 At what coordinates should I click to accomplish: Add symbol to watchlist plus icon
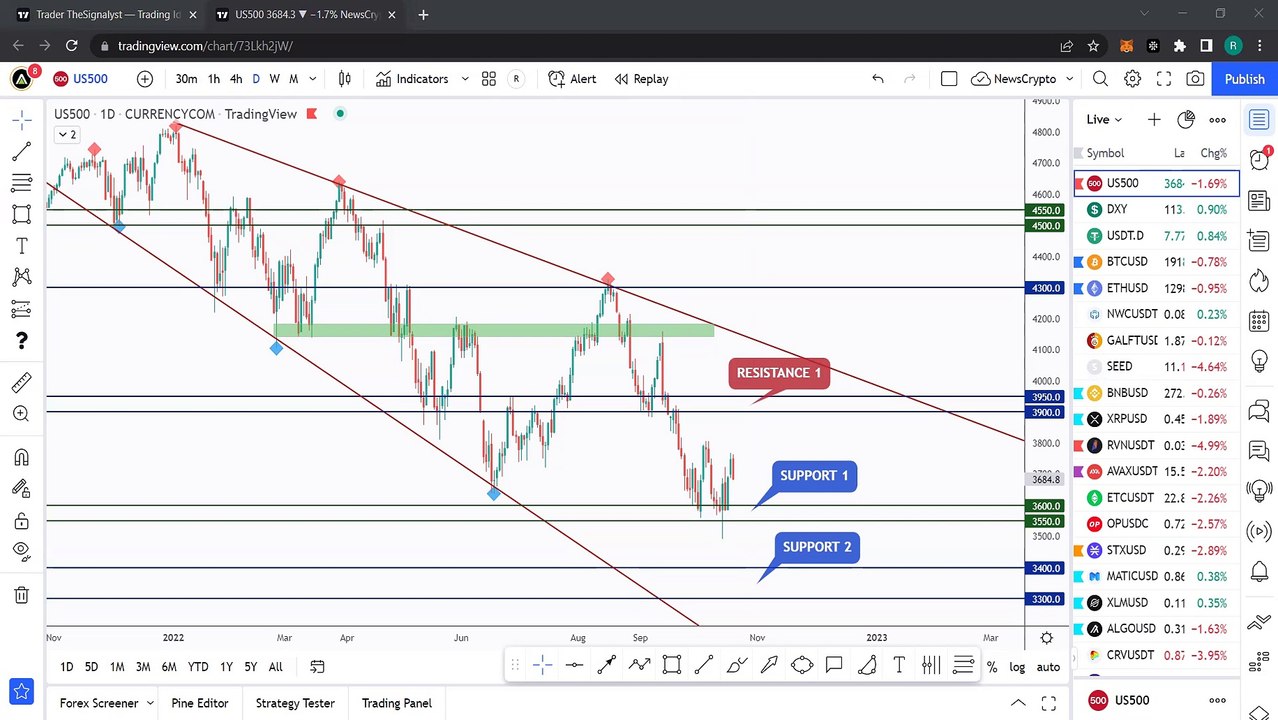click(1154, 120)
